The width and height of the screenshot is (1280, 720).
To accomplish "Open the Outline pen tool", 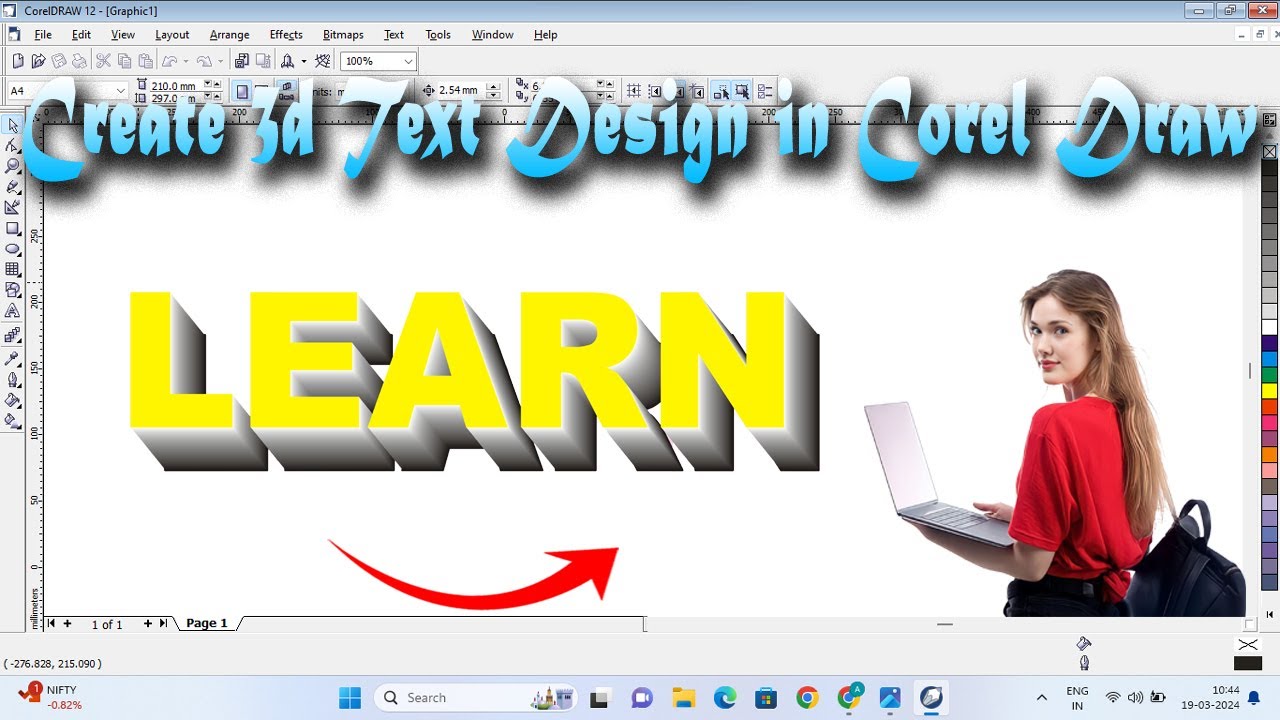I will [13, 380].
